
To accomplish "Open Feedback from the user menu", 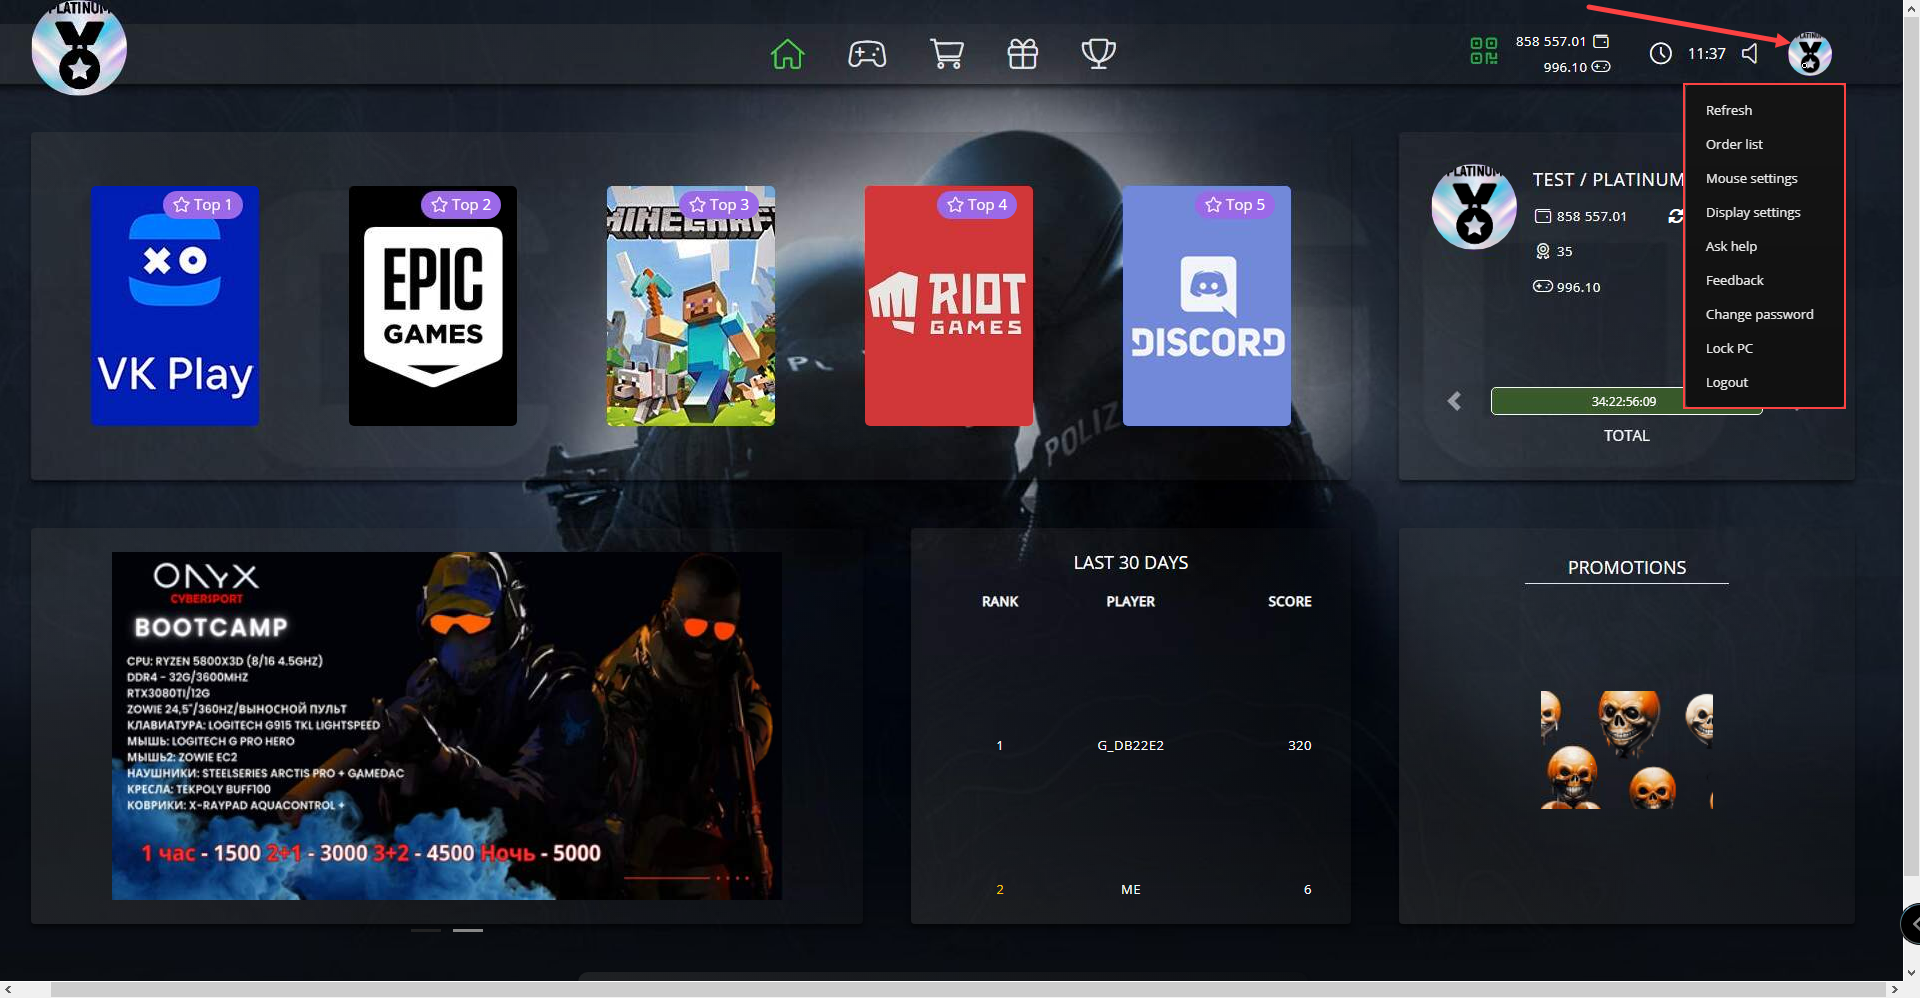I will (1735, 280).
